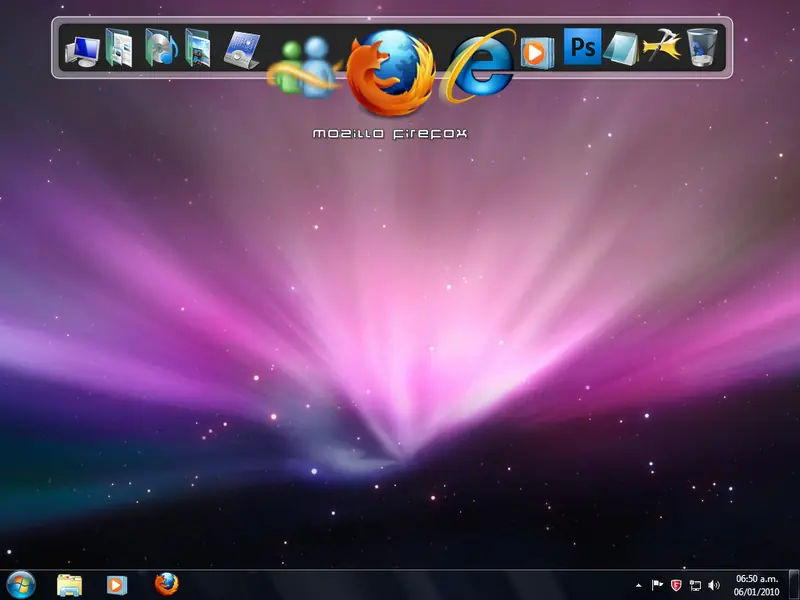Click the Show Desktop strip on the taskbar
Viewport: 800px width, 600px height.
click(x=794, y=585)
